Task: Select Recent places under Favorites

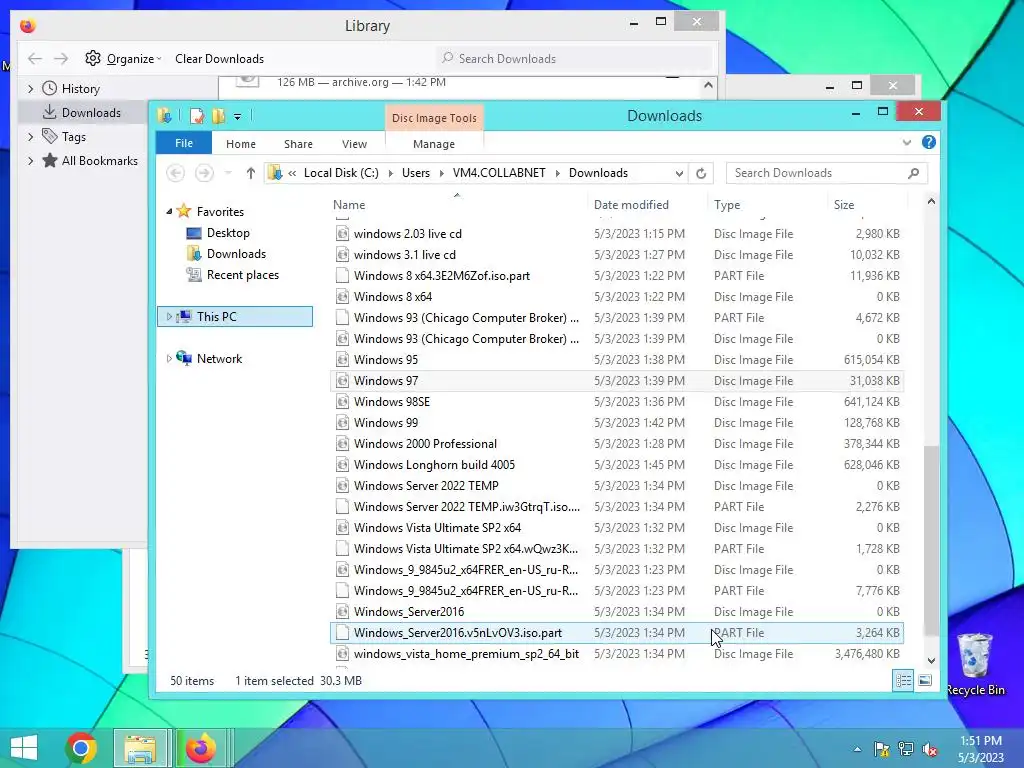Action: [x=243, y=275]
